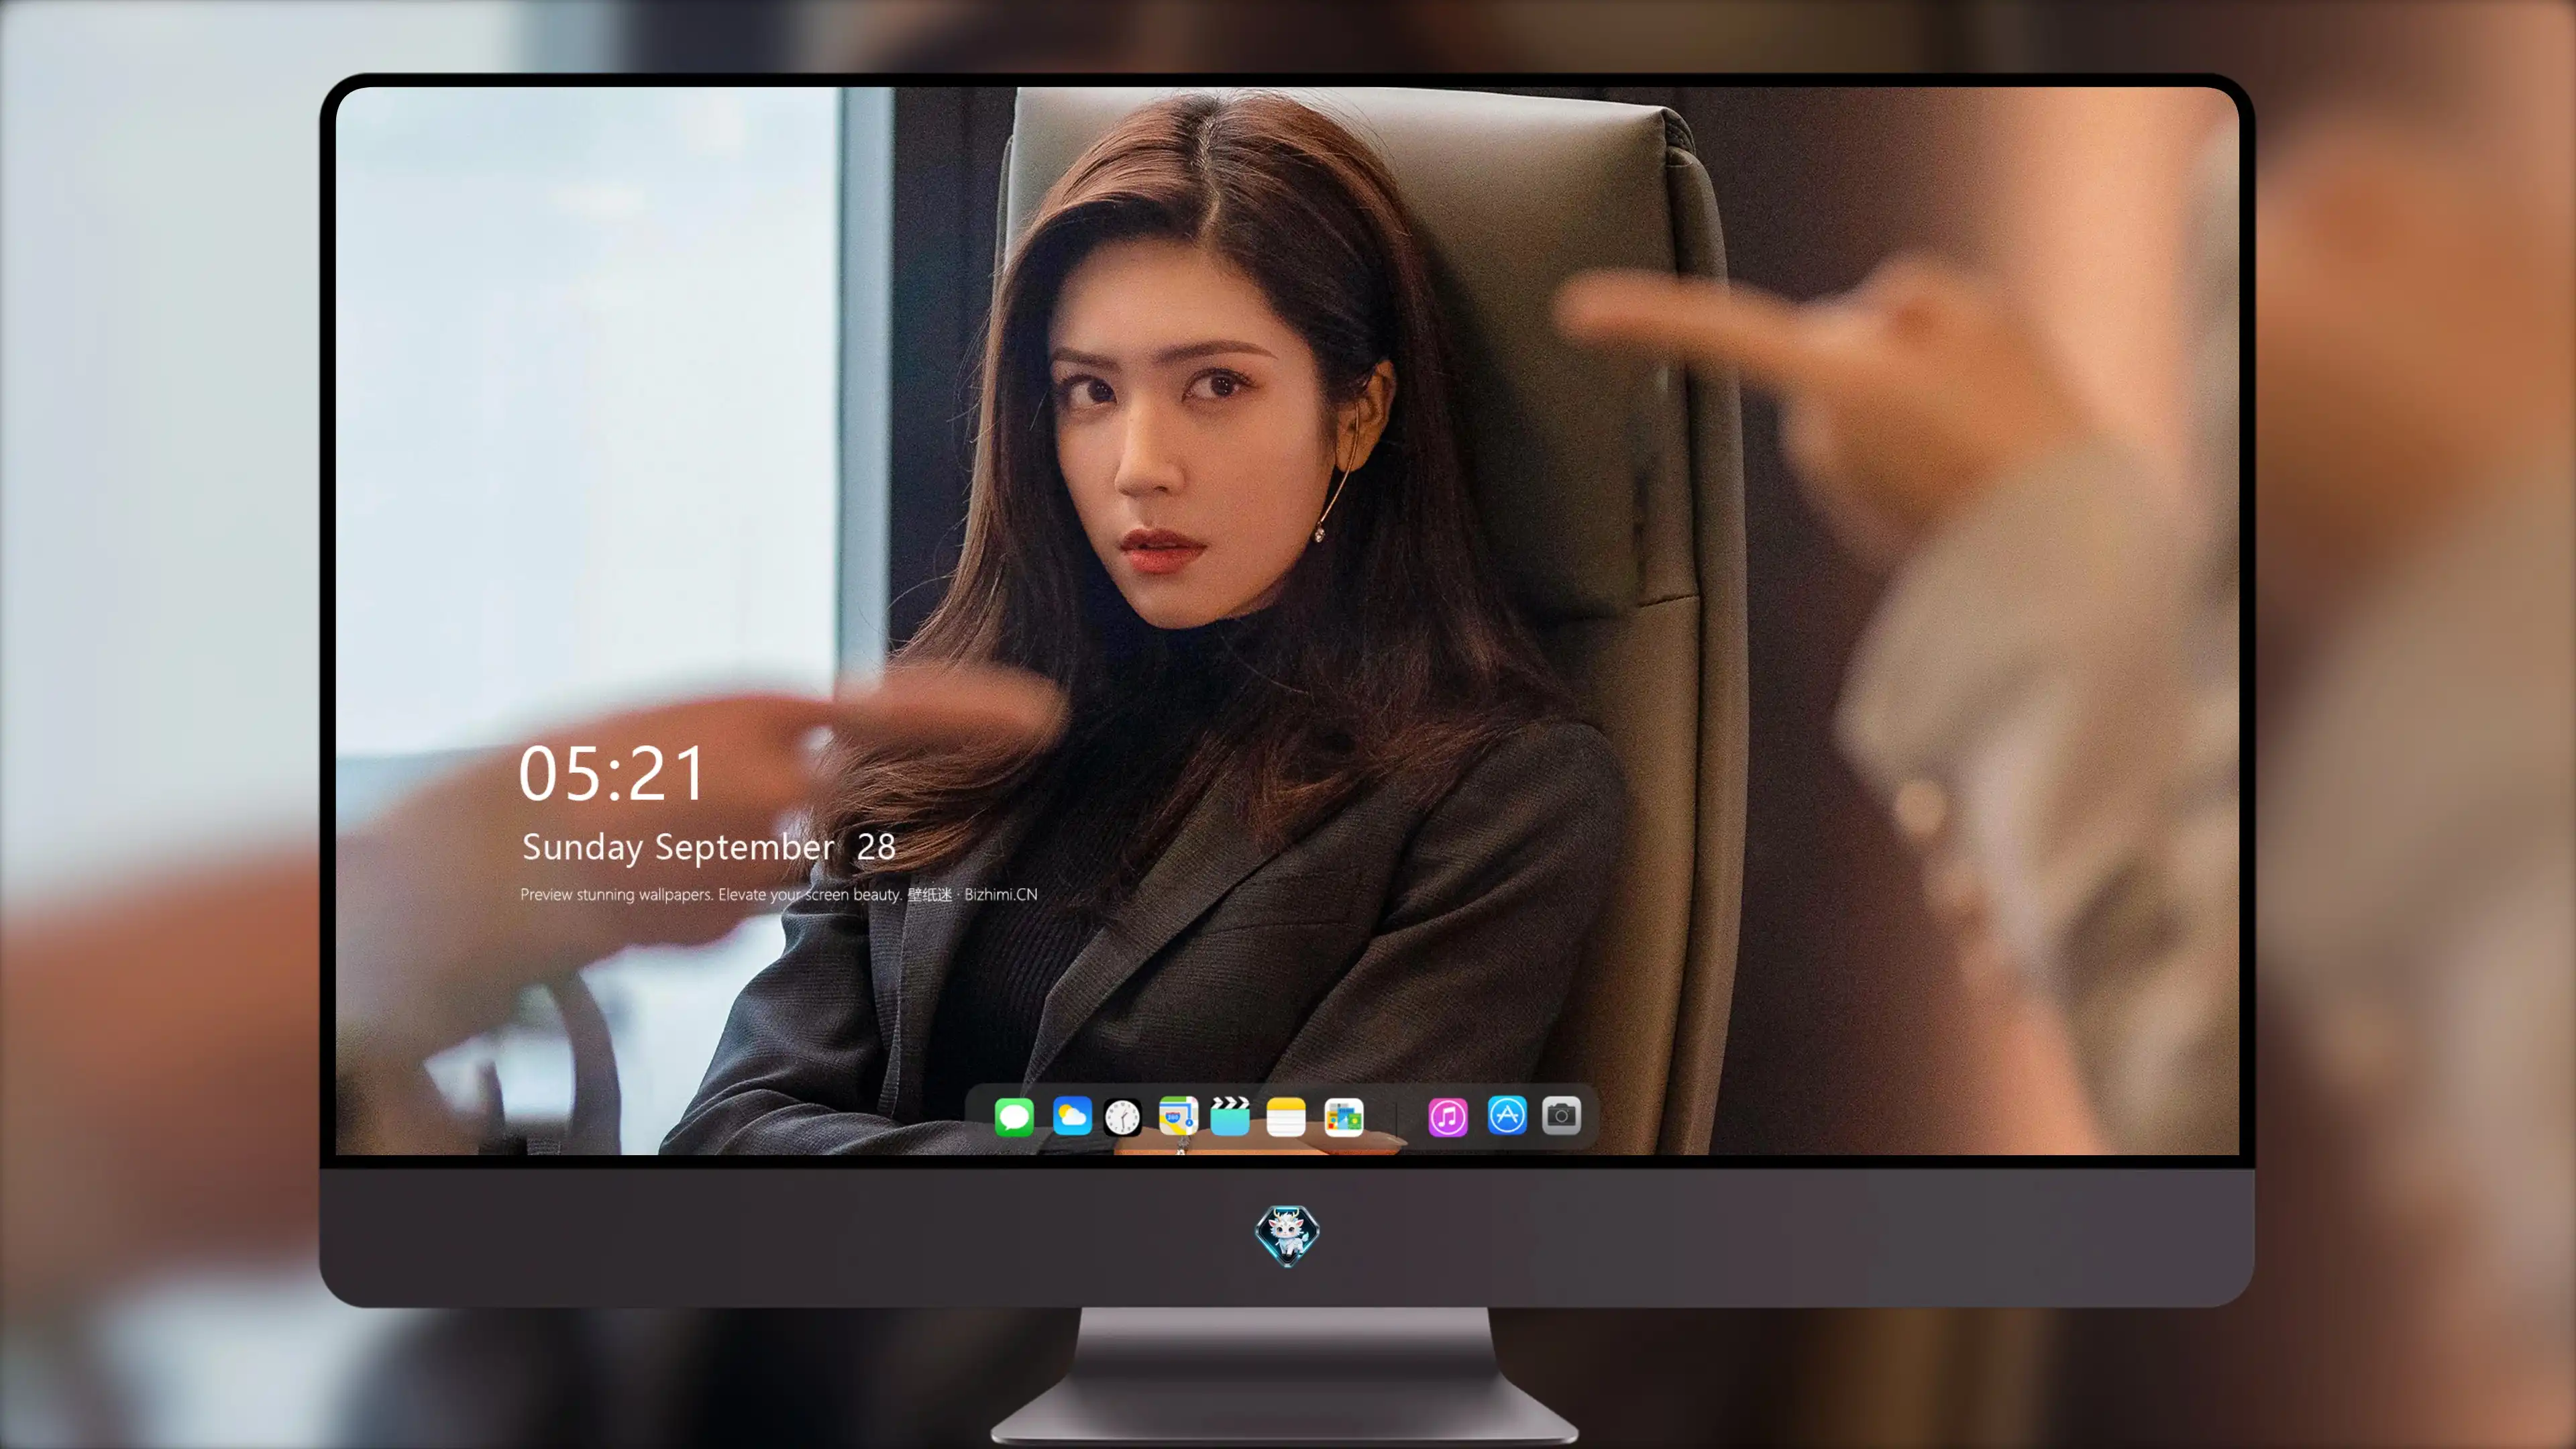2576x1449 pixels.
Task: Click the date text Sunday September 28
Action: click(x=708, y=847)
